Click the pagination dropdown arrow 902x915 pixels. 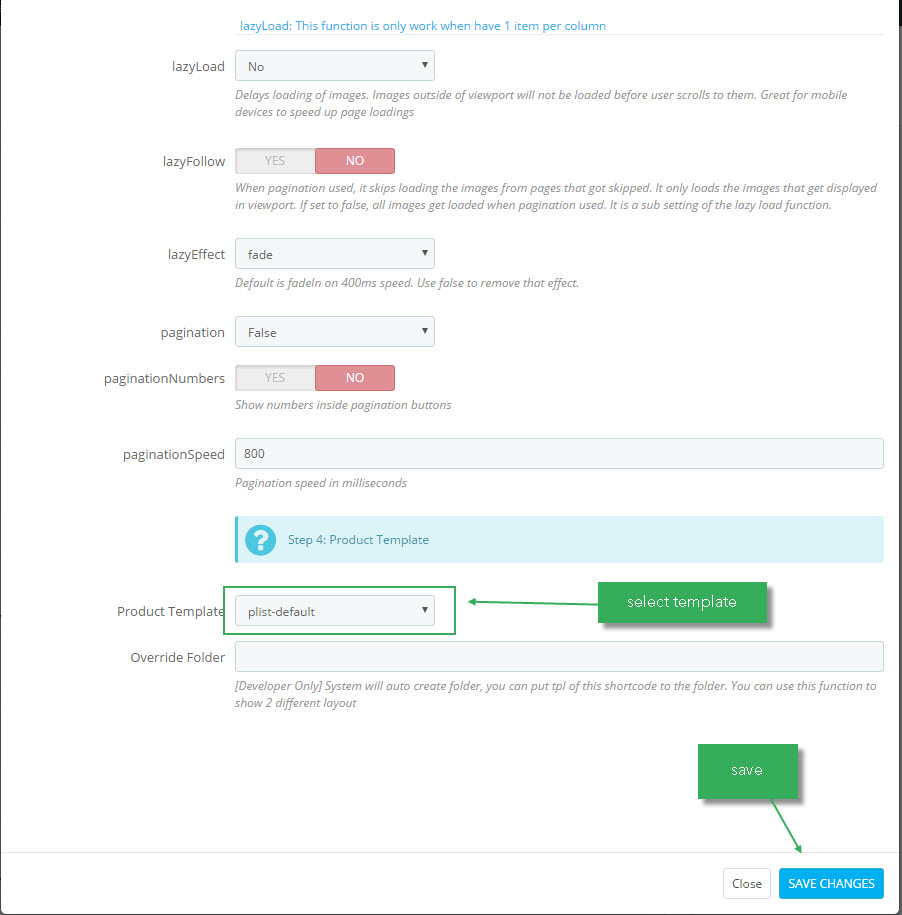[x=425, y=331]
